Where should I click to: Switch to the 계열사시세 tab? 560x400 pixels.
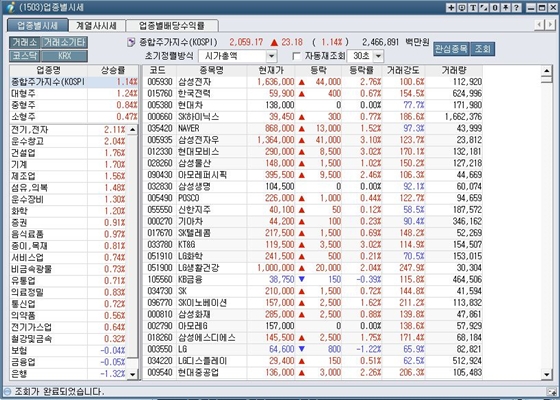click(97, 26)
